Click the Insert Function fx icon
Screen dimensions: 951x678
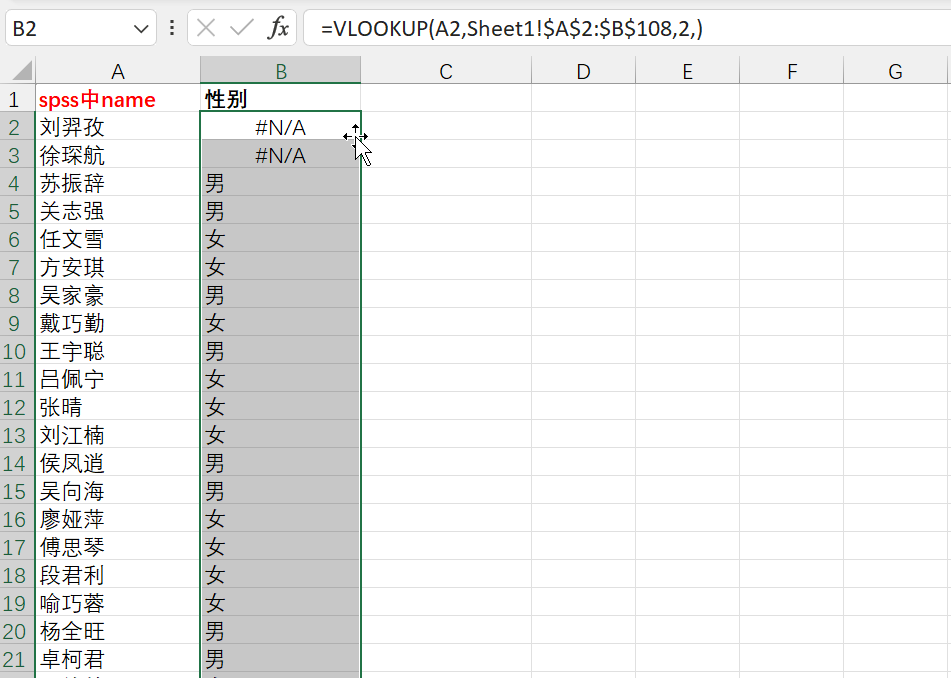coord(278,28)
